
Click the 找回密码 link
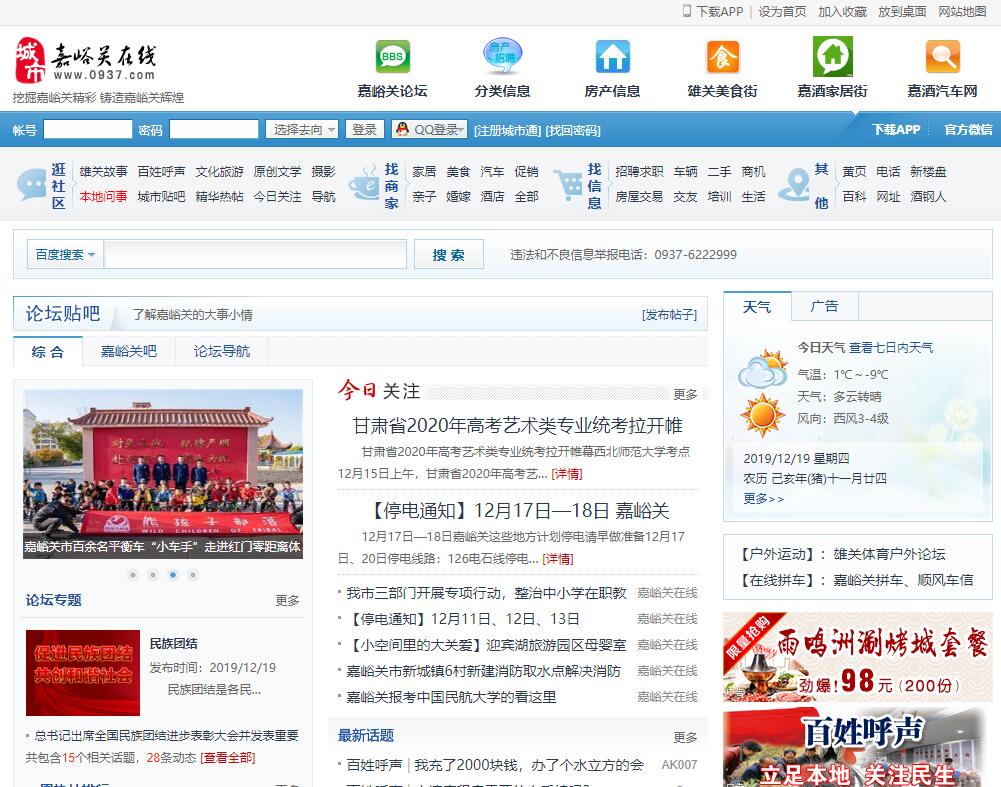pyautogui.click(x=573, y=130)
